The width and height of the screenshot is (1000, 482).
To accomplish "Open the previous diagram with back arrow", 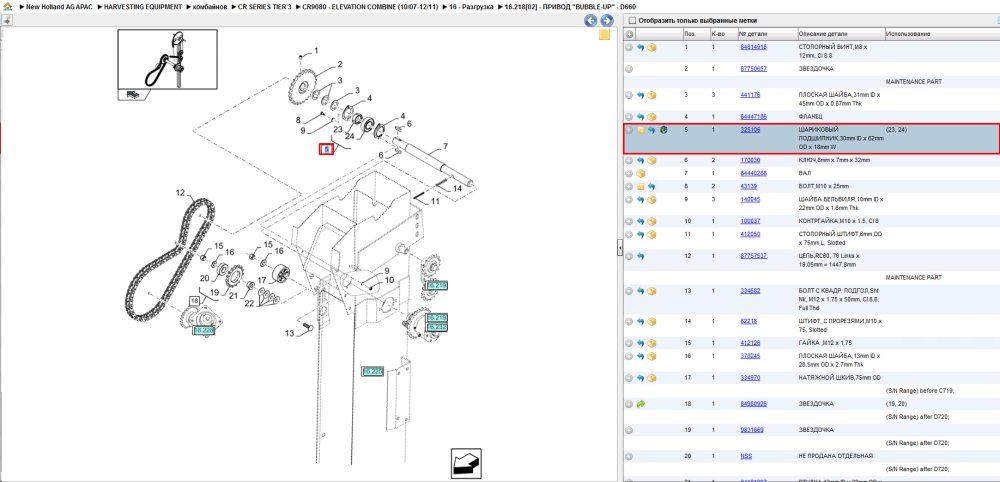I will coord(591,21).
